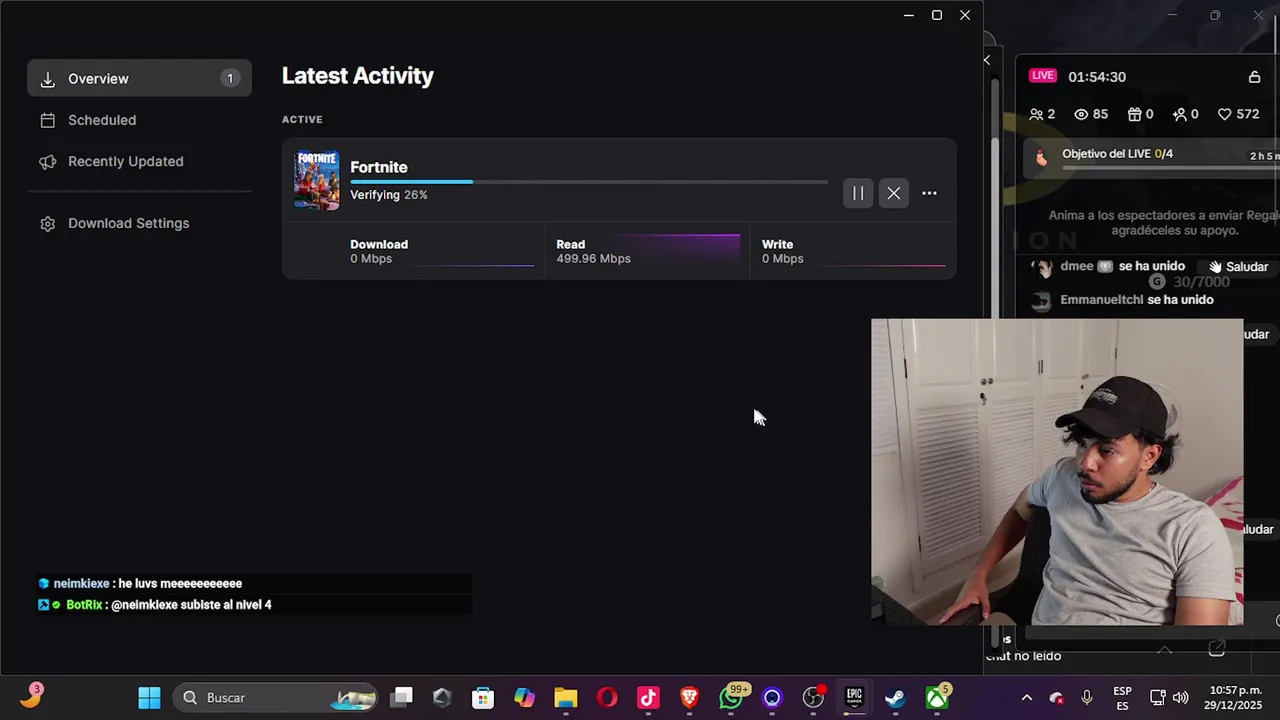Open Brave browser from the taskbar
Image resolution: width=1280 pixels, height=720 pixels.
689,698
